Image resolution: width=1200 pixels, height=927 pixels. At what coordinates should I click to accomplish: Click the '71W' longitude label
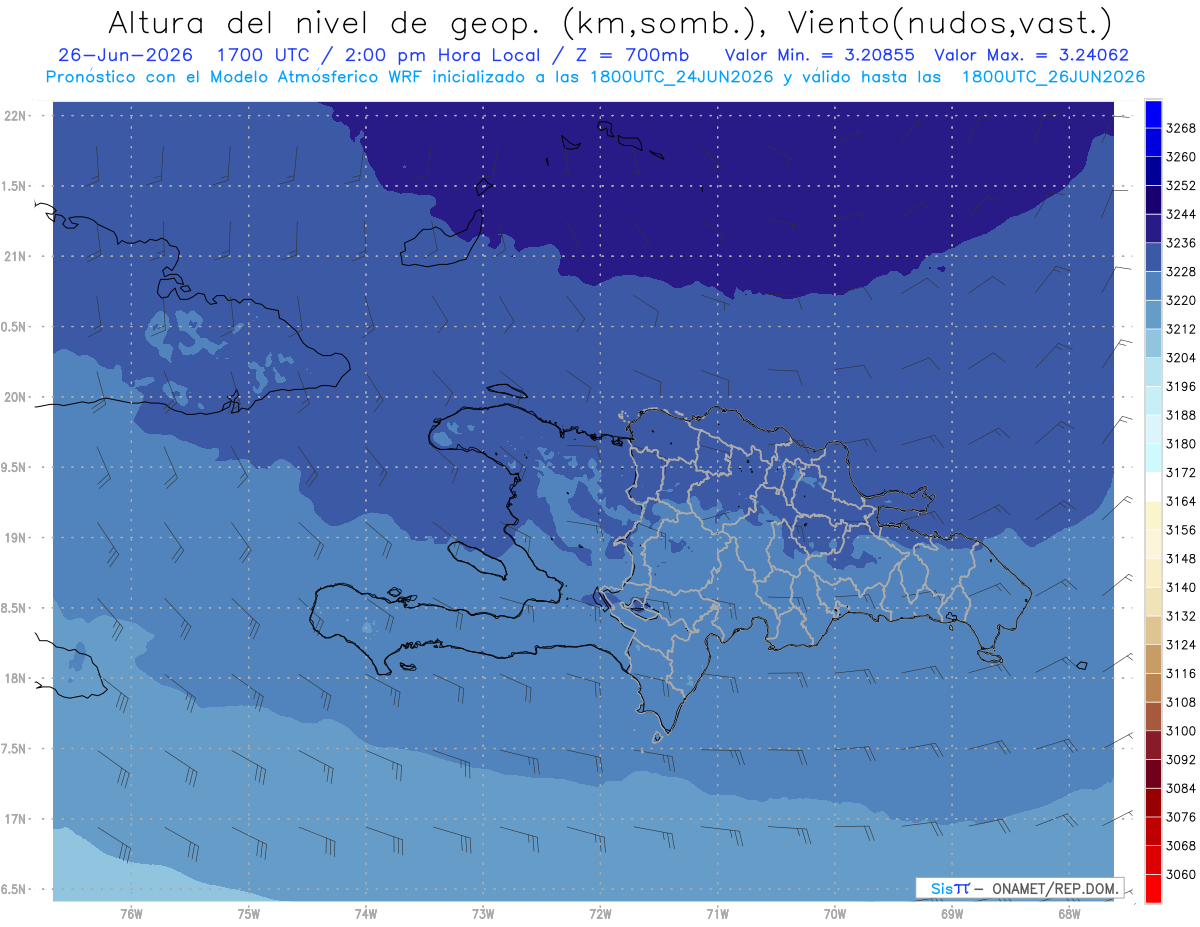click(x=718, y=914)
